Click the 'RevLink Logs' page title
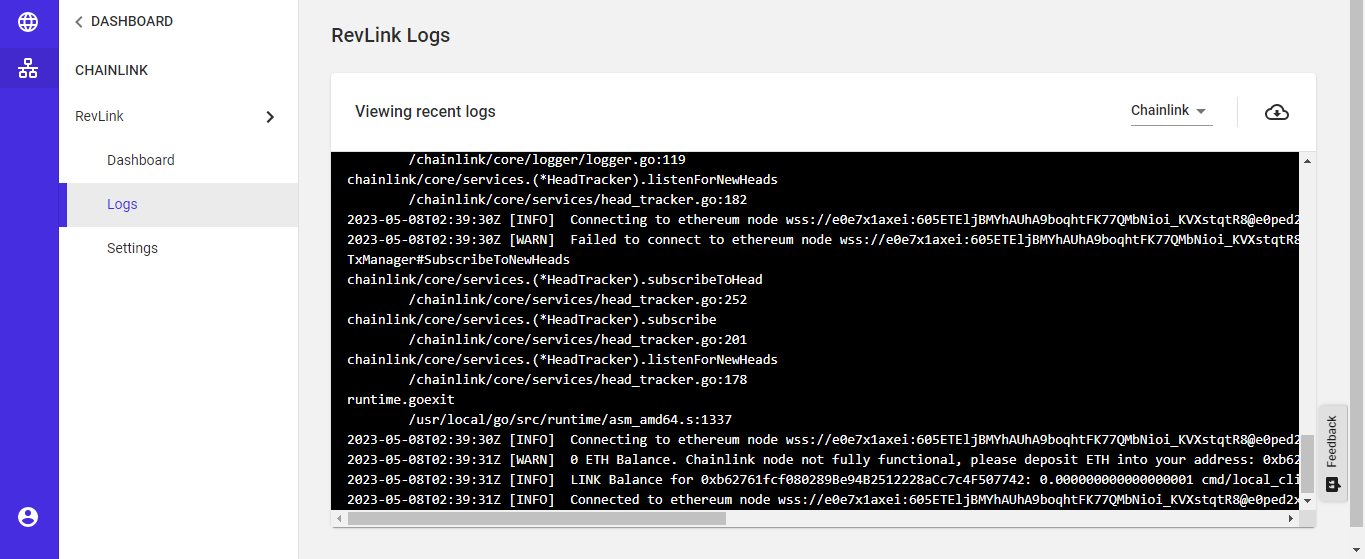 click(x=391, y=35)
